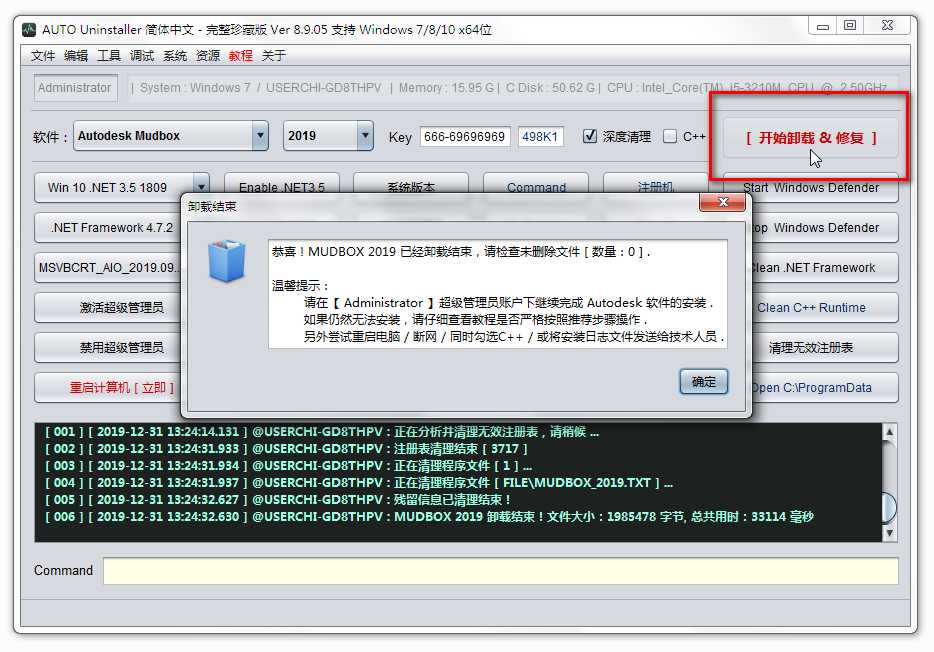This screenshot has width=934, height=652.
Task: Click Start Windows Defender button
Action: (811, 188)
